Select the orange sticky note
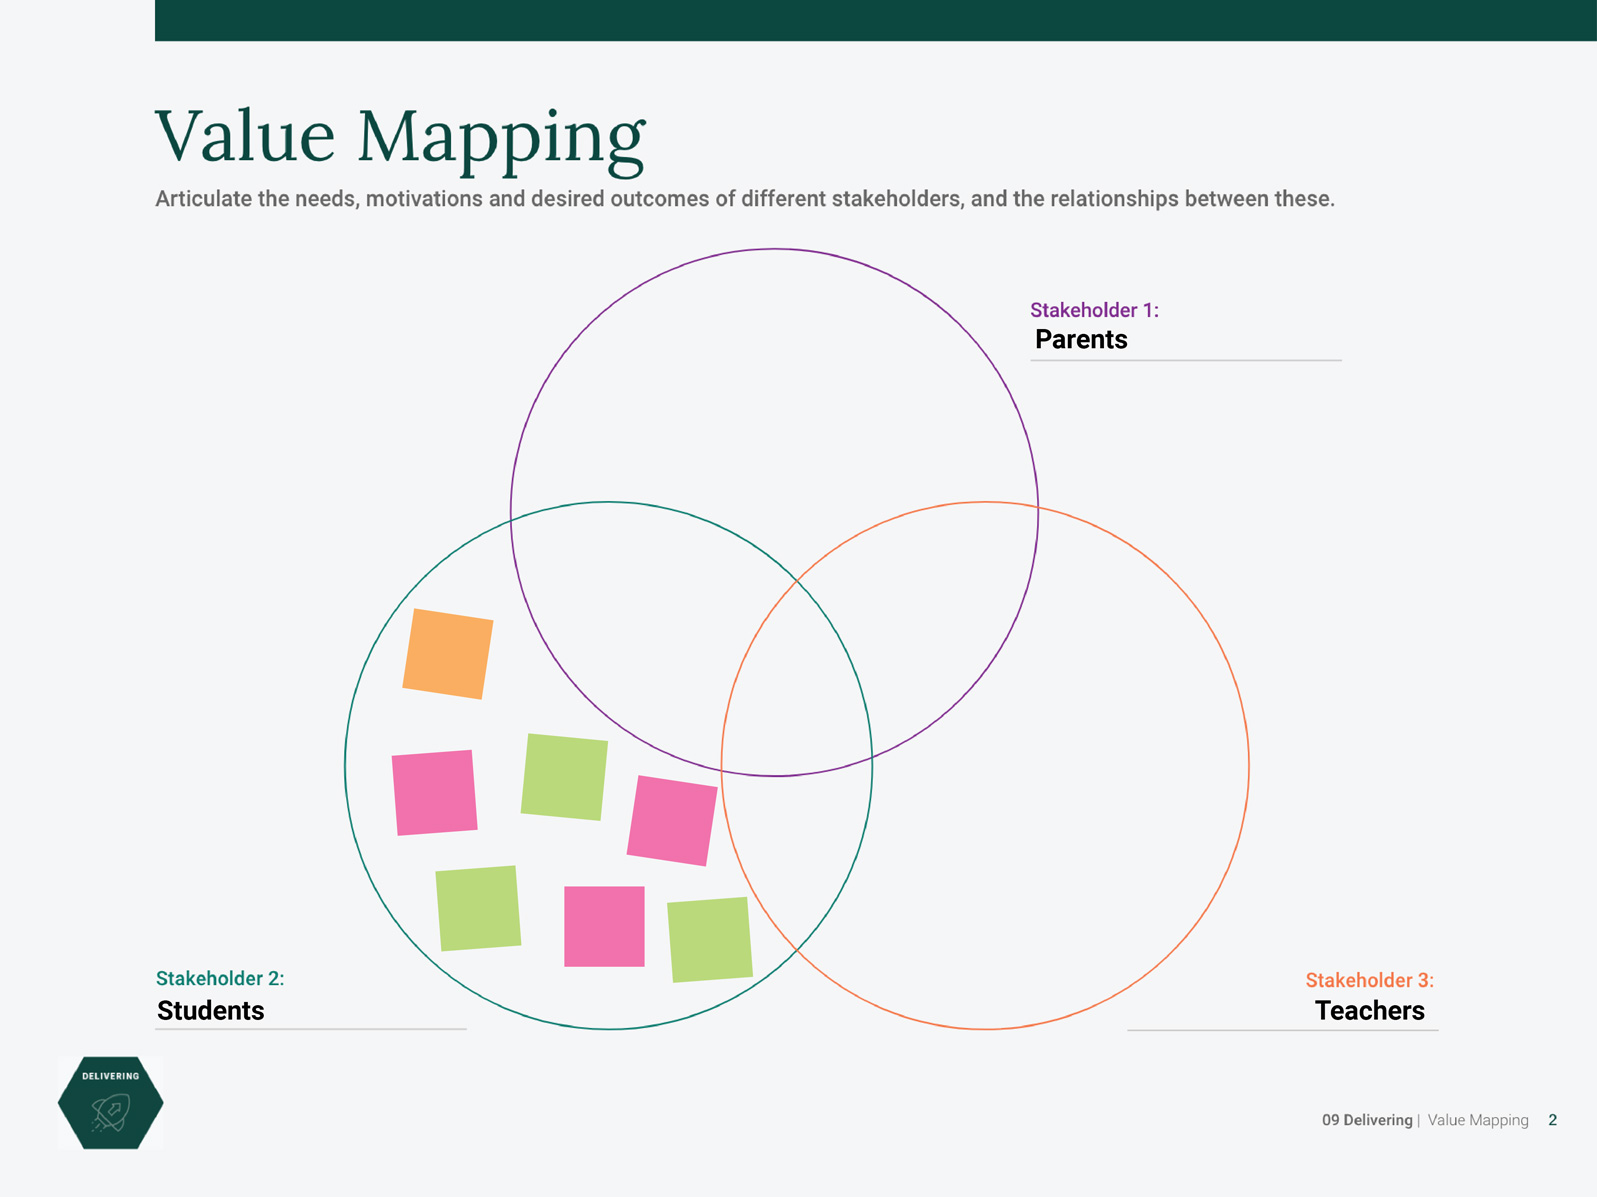This screenshot has width=1597, height=1197. tap(448, 654)
